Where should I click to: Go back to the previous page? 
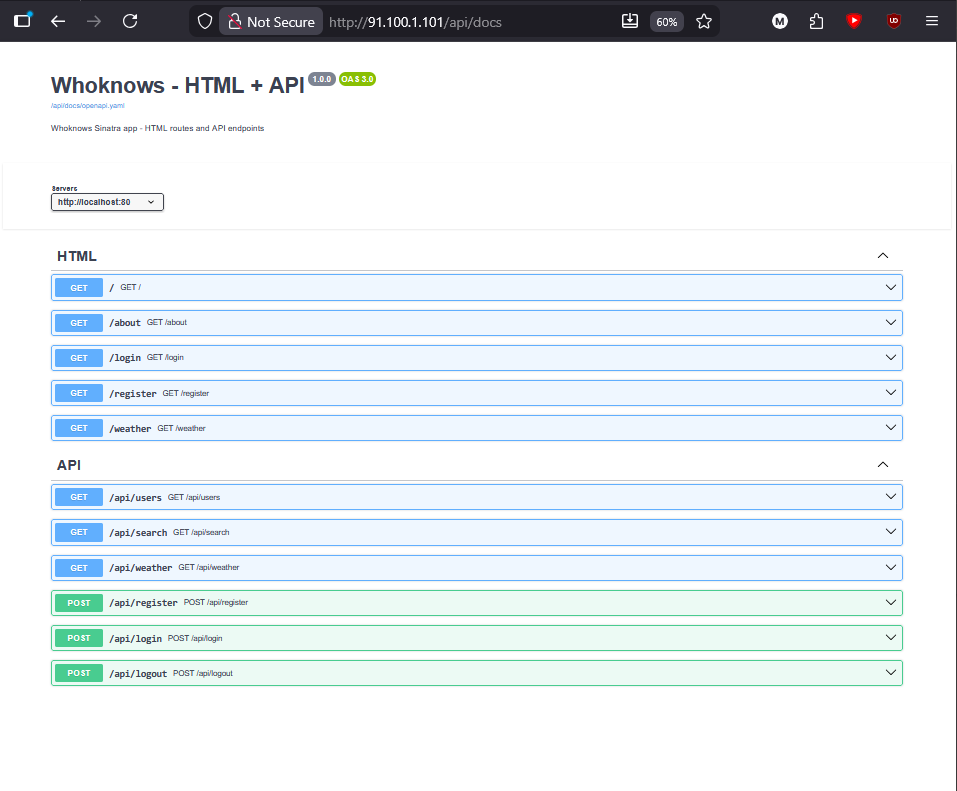coord(58,21)
